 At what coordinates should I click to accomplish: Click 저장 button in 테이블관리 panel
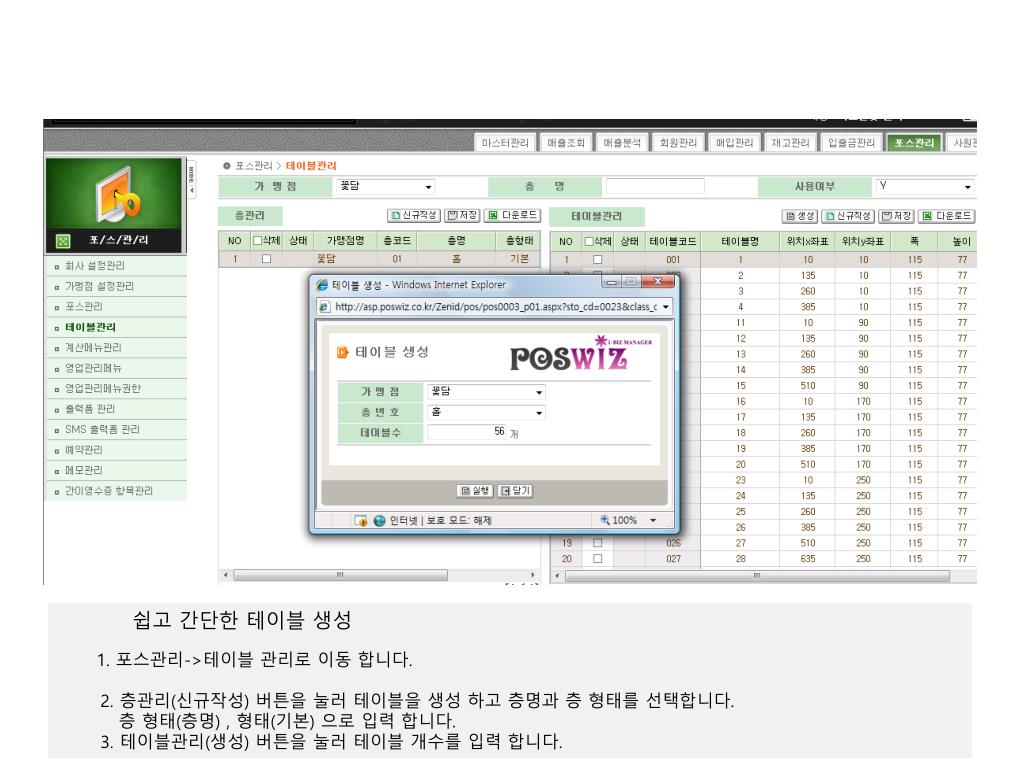coord(896,216)
